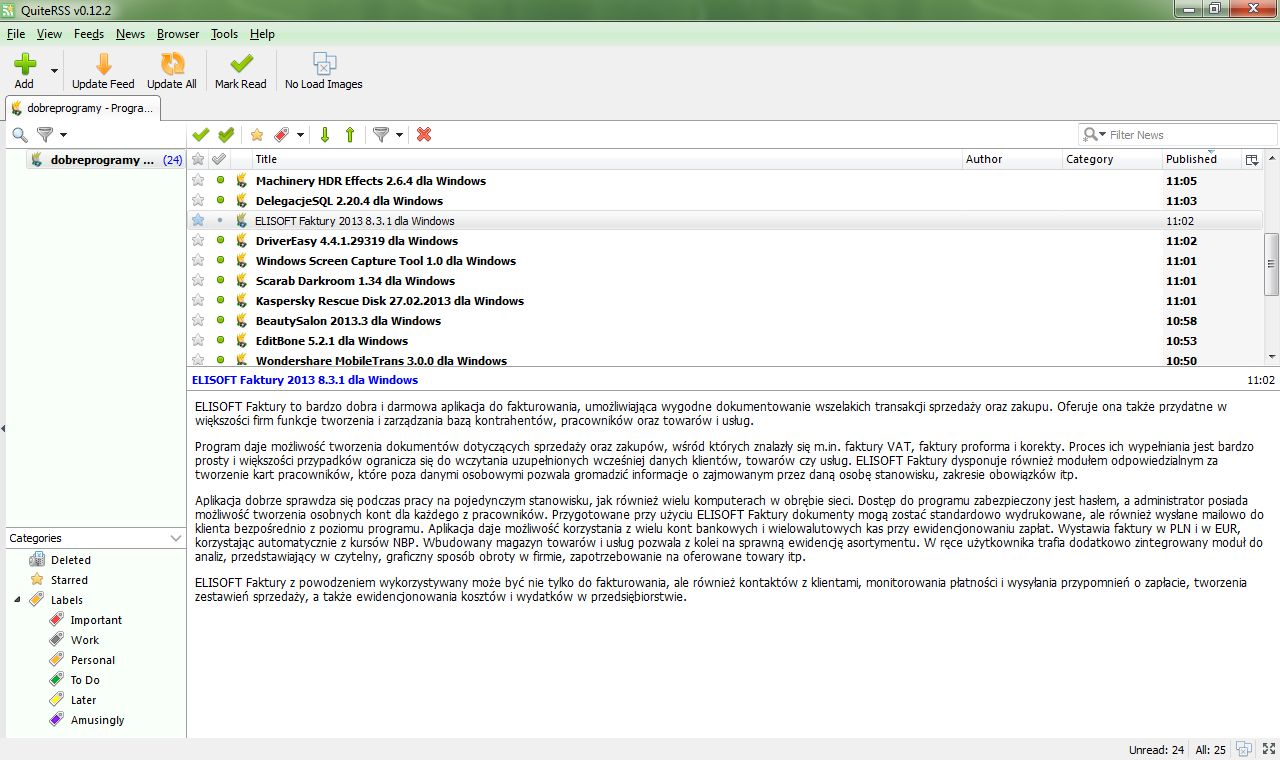Click next unread news down arrow
This screenshot has height=760, width=1280.
325,135
